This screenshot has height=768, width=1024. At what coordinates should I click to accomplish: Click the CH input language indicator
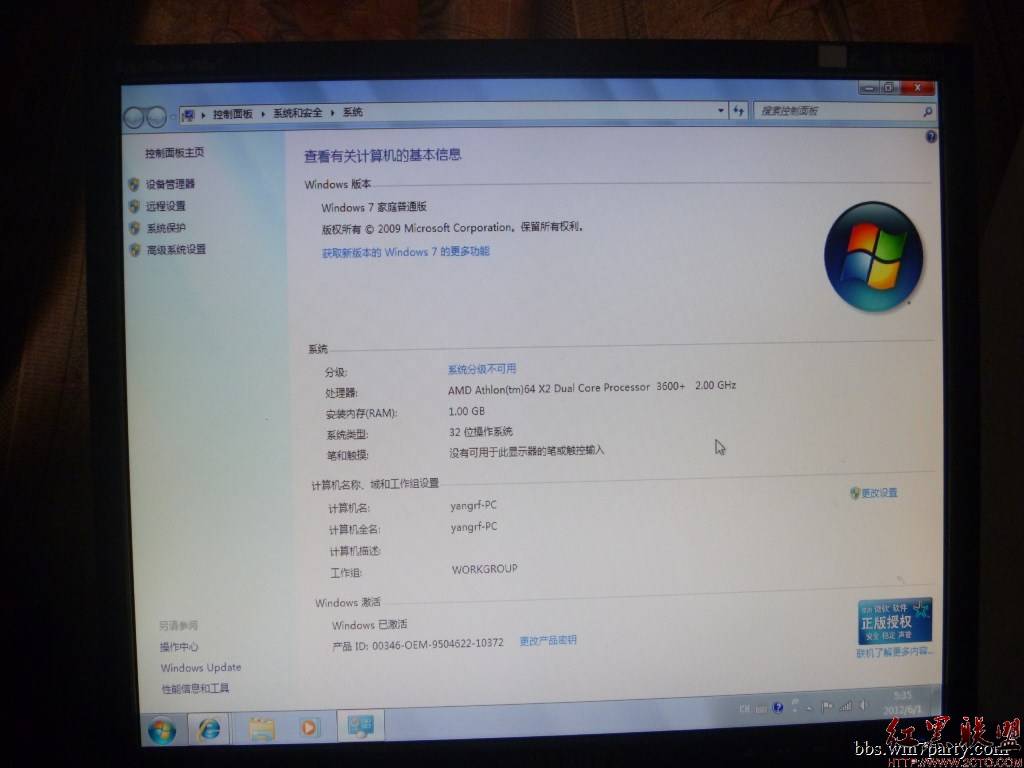pos(744,709)
